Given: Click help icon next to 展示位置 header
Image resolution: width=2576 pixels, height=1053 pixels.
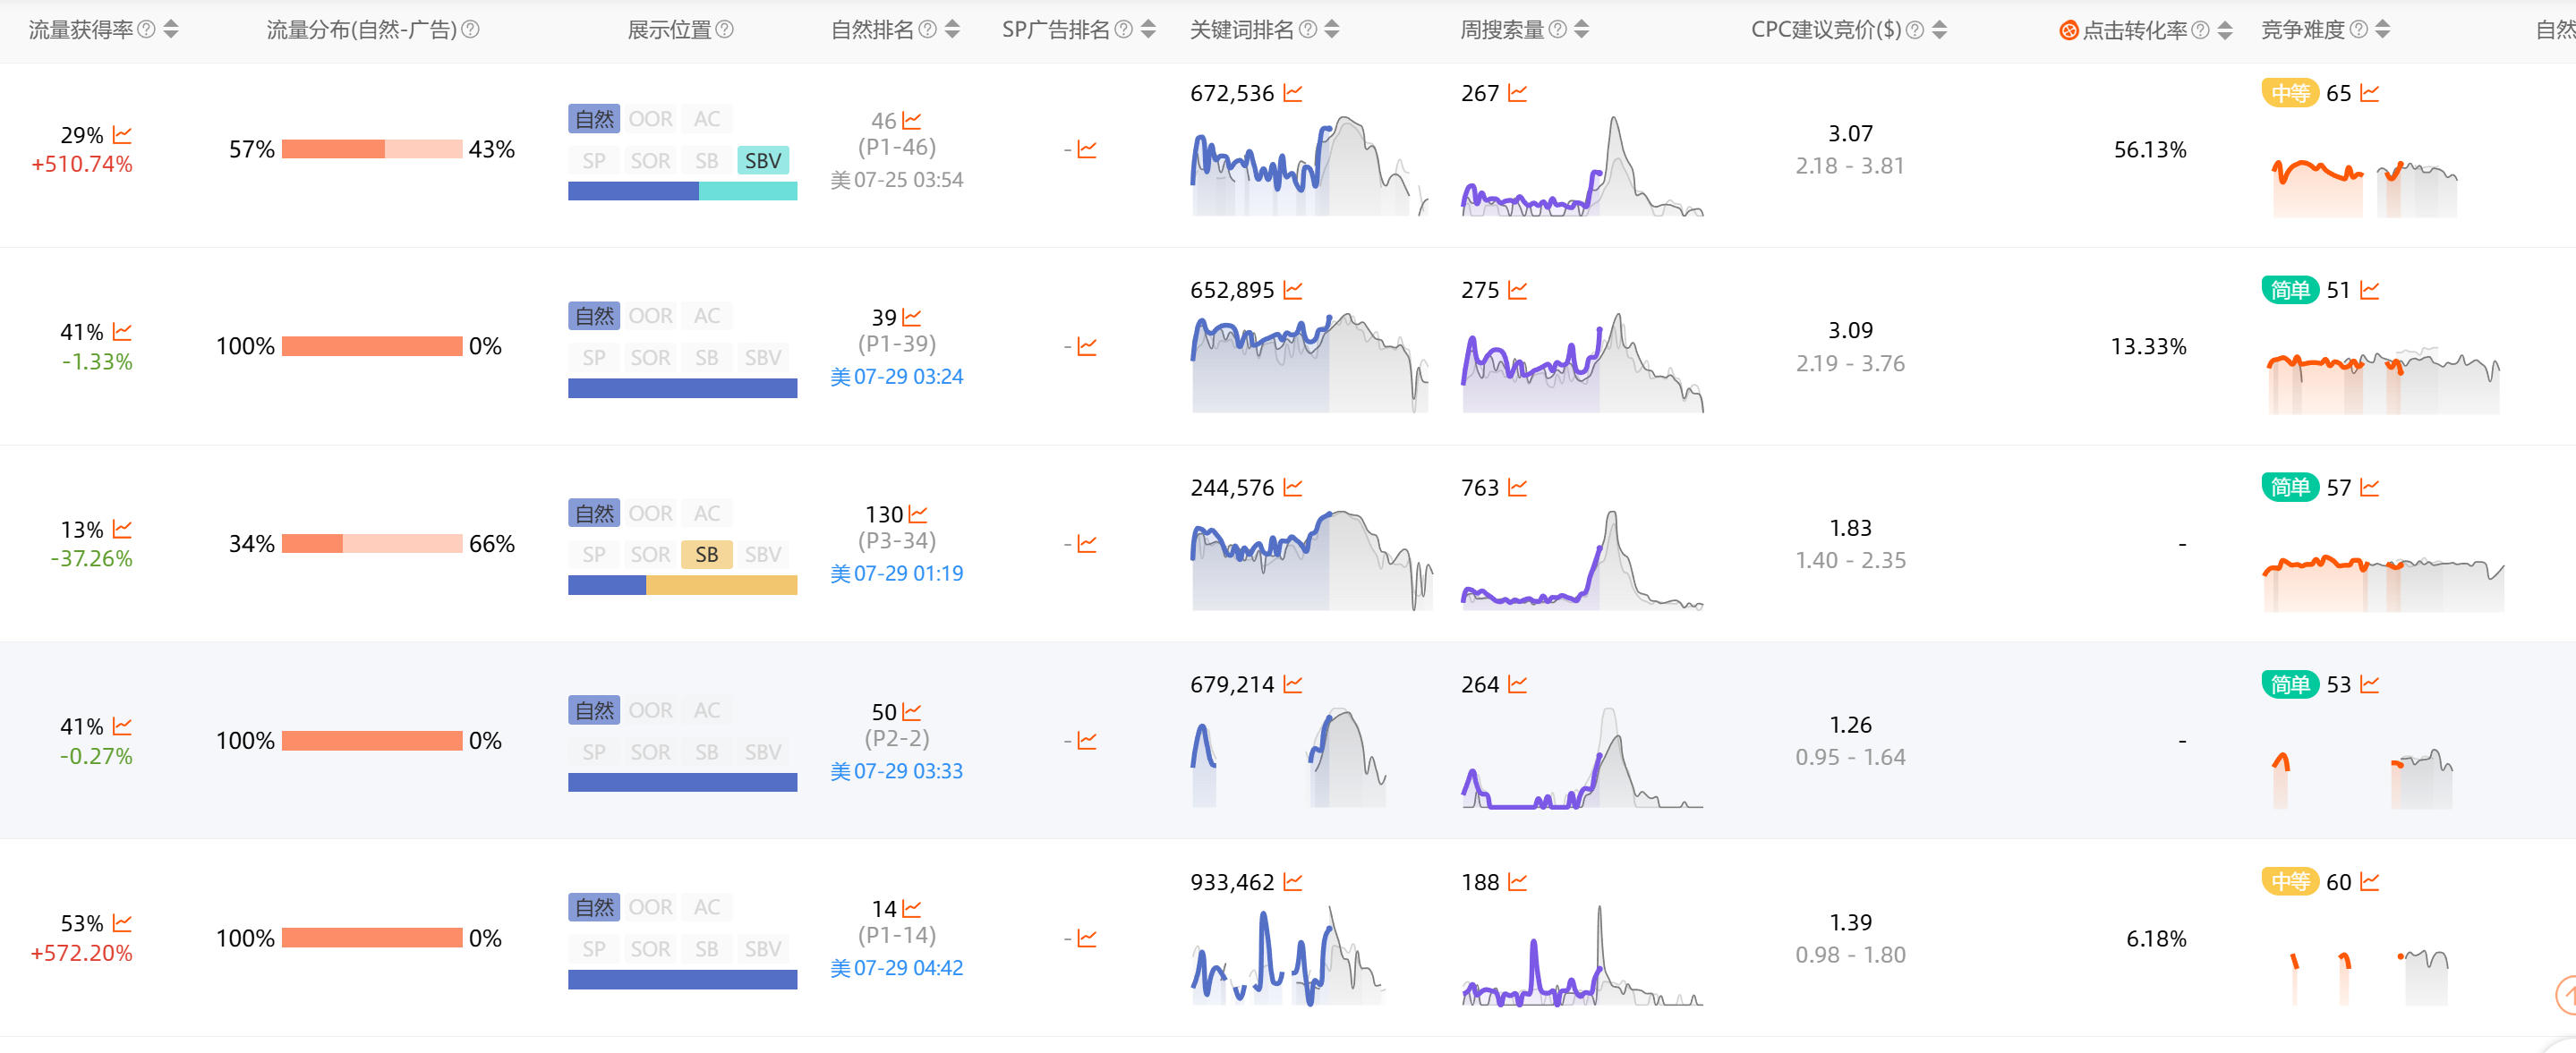Looking at the screenshot, I should (725, 29).
